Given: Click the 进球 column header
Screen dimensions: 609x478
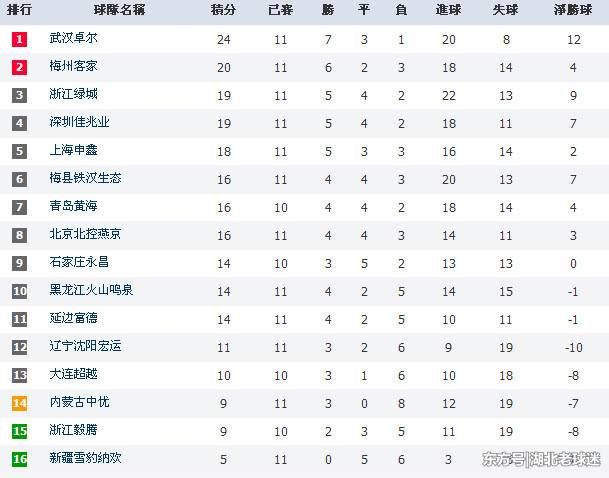Looking at the screenshot, I should click(x=449, y=11).
